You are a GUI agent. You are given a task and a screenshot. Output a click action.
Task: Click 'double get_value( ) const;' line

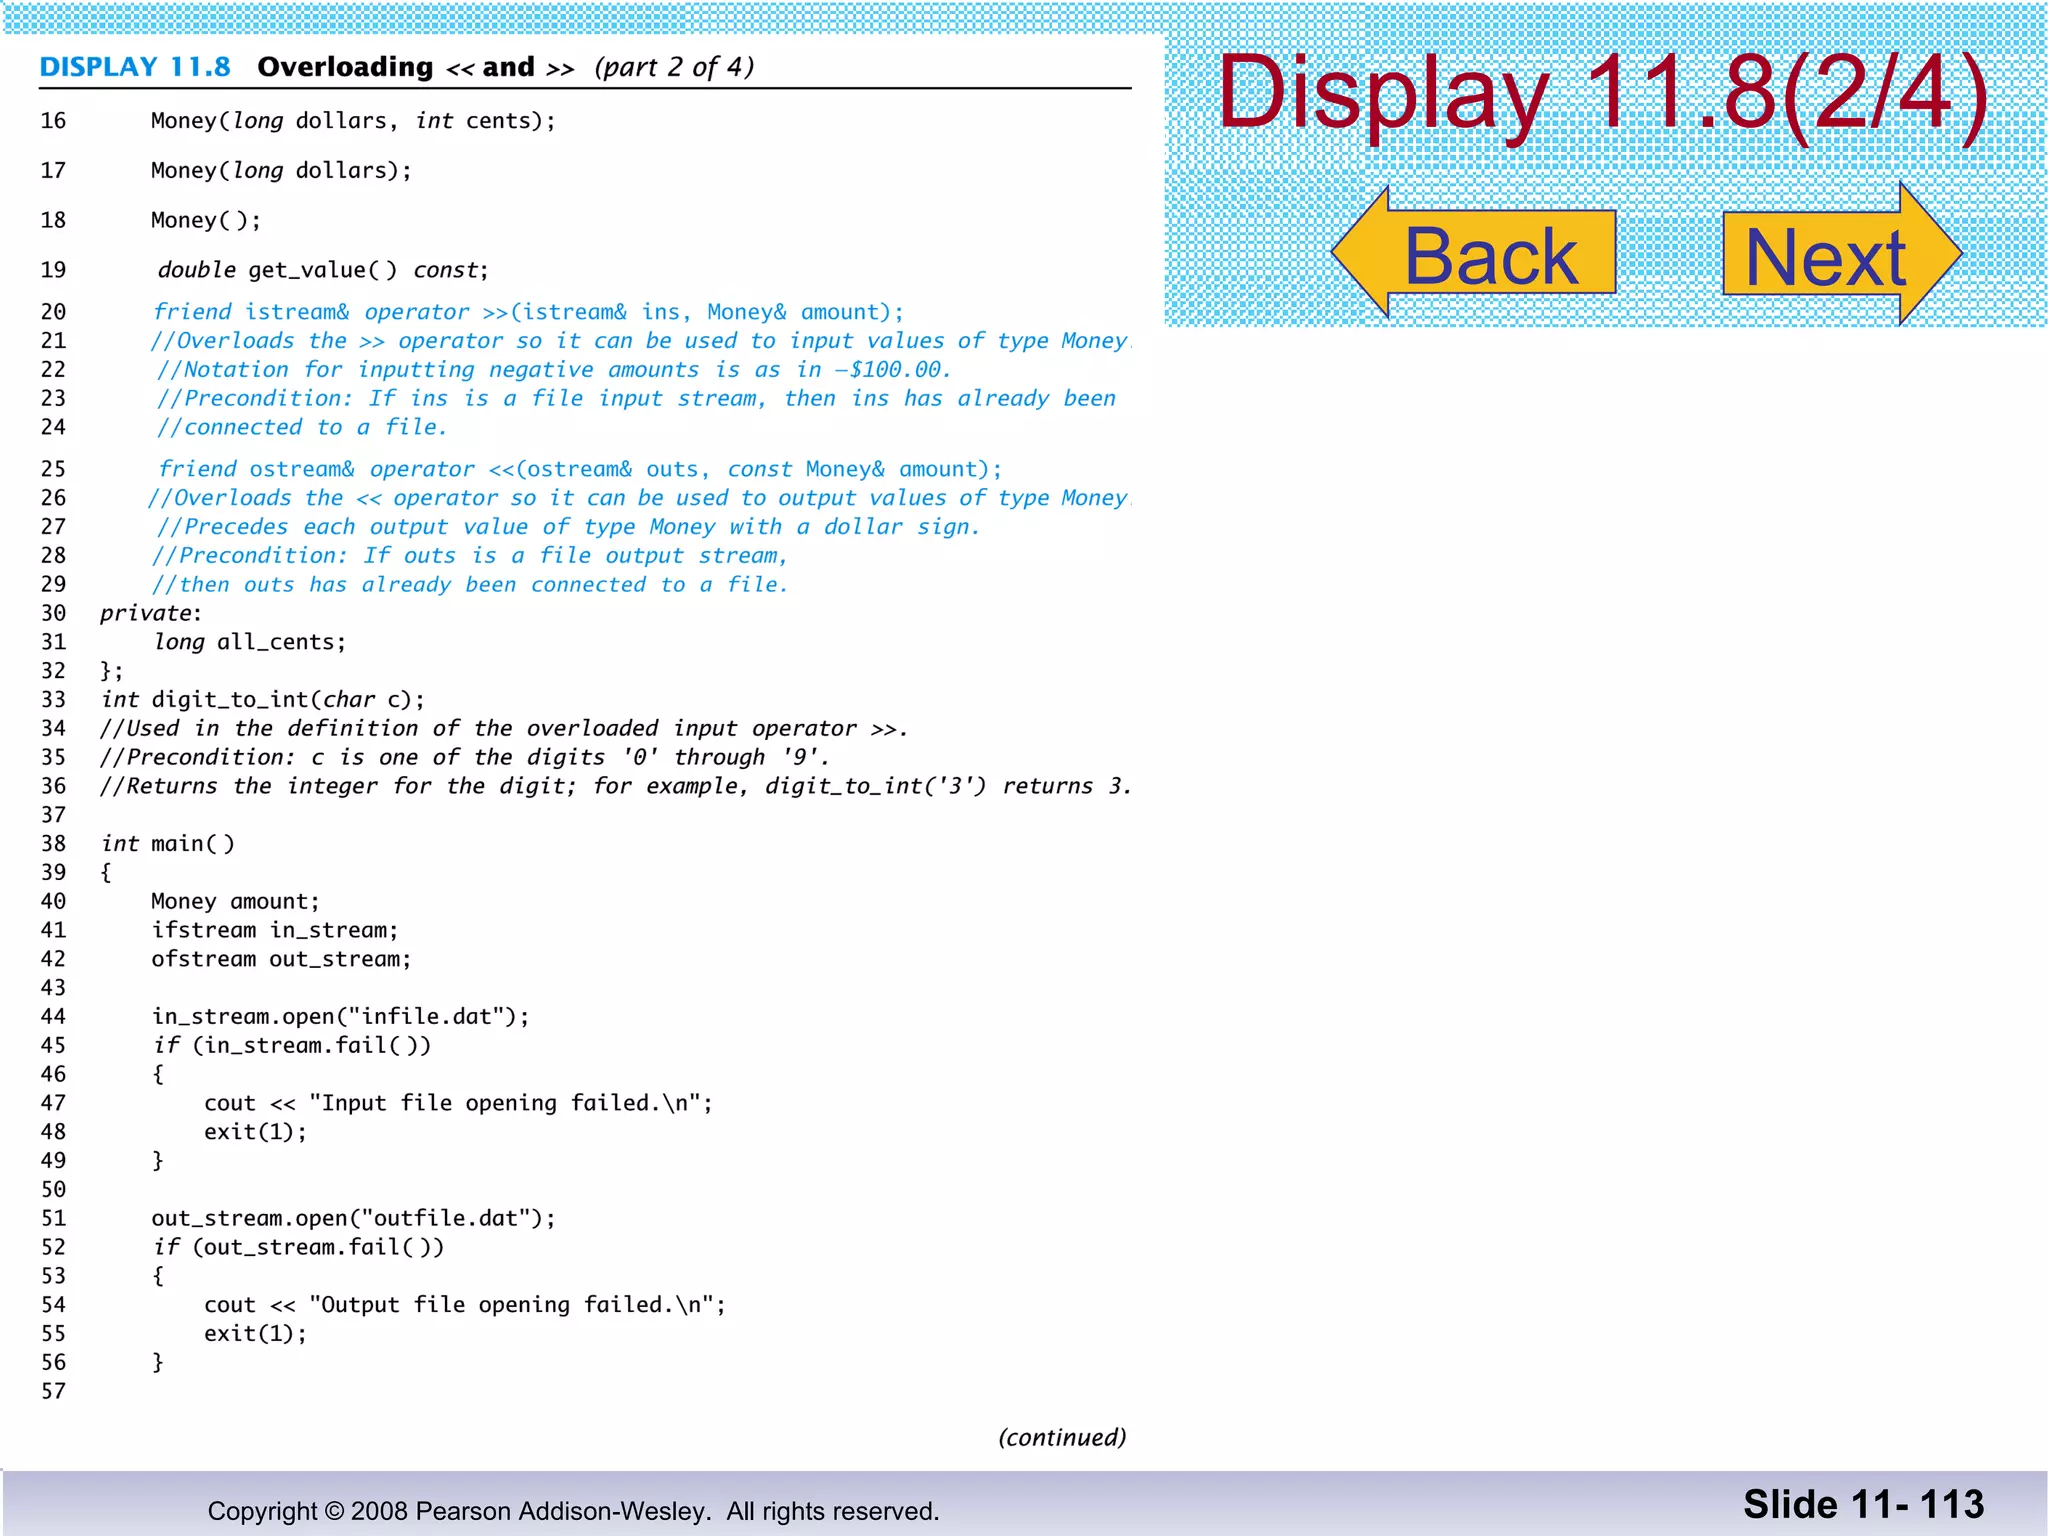pos(323,270)
